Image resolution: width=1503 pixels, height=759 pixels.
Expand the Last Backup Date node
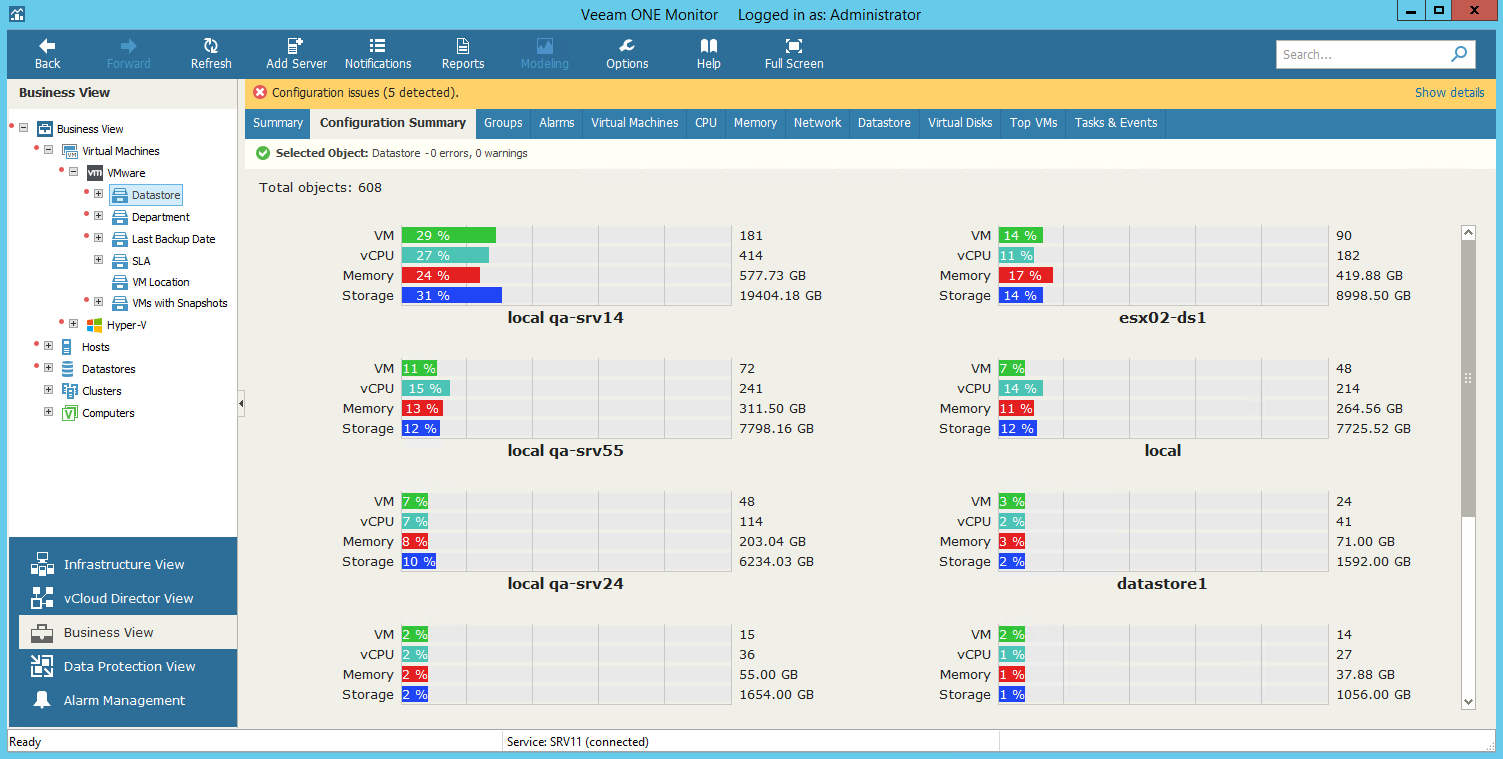coord(98,238)
